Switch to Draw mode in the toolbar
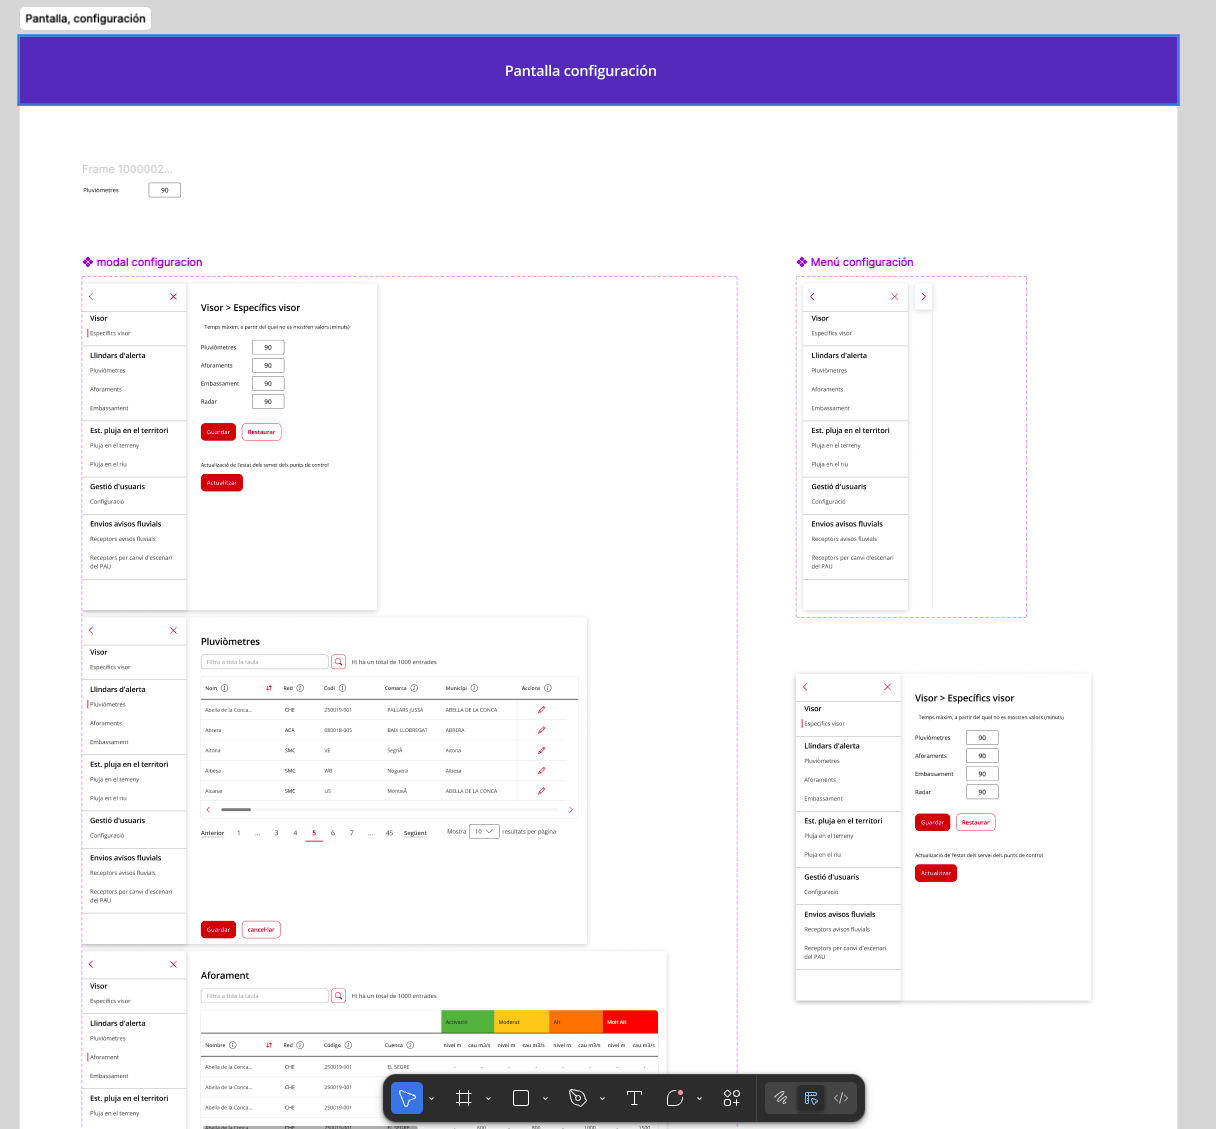 (x=781, y=1098)
